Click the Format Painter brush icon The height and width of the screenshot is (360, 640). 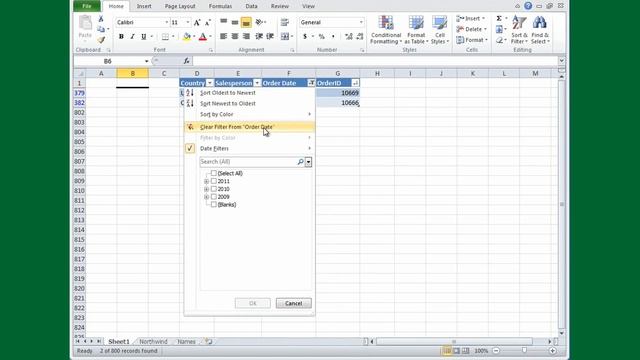pyautogui.click(x=101, y=40)
